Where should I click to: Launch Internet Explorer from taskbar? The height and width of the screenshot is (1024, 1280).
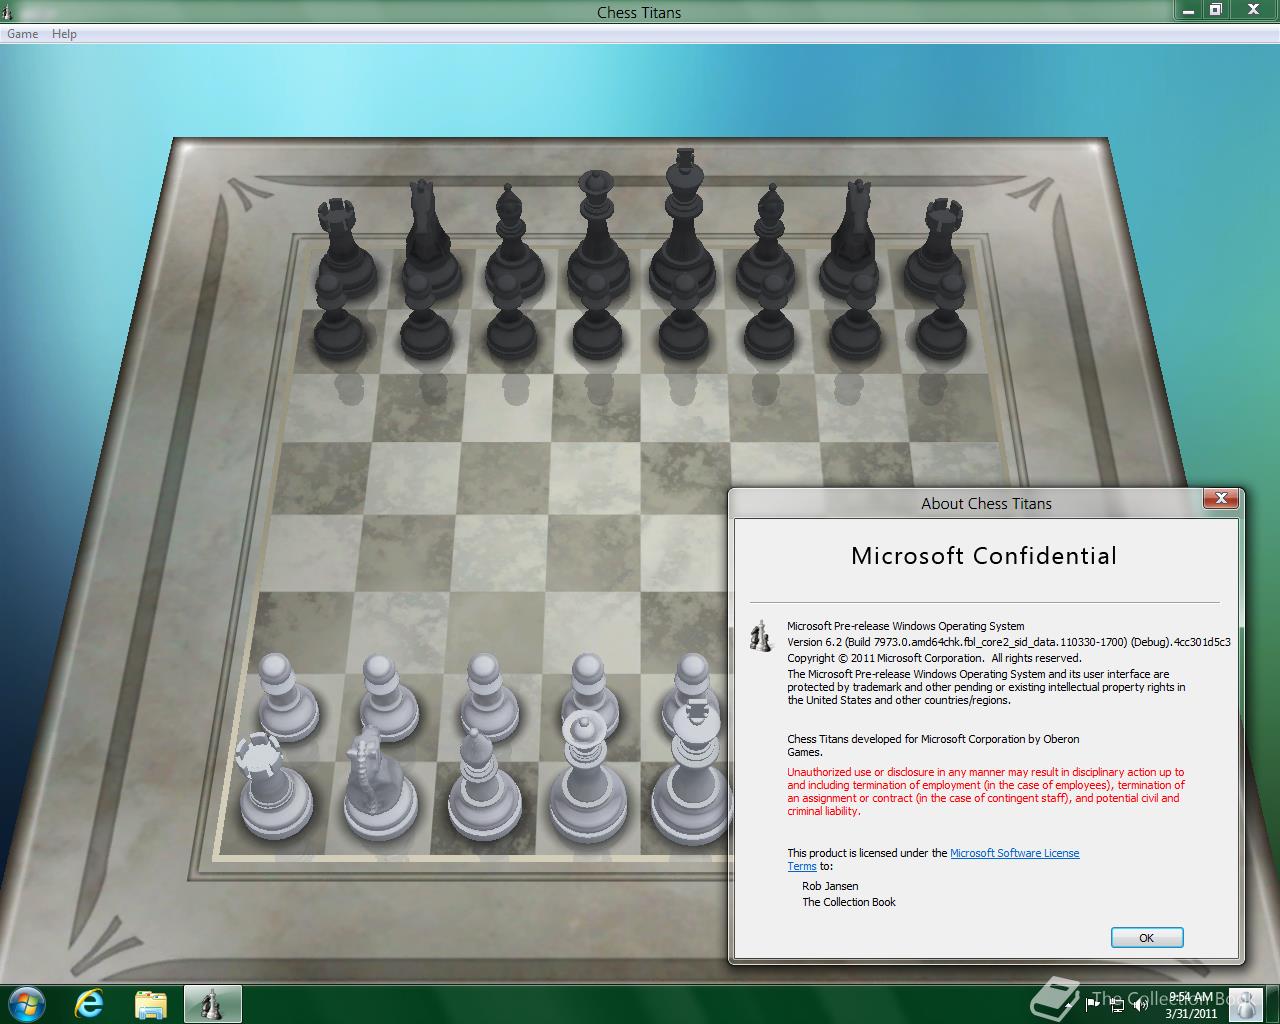point(89,1003)
